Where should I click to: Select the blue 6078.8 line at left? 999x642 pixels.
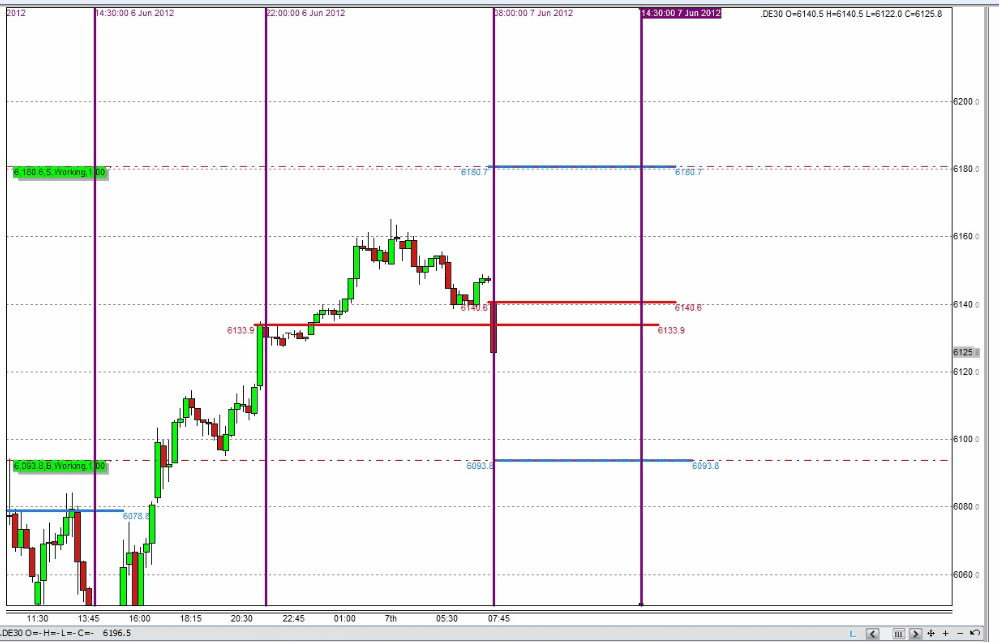click(65, 510)
